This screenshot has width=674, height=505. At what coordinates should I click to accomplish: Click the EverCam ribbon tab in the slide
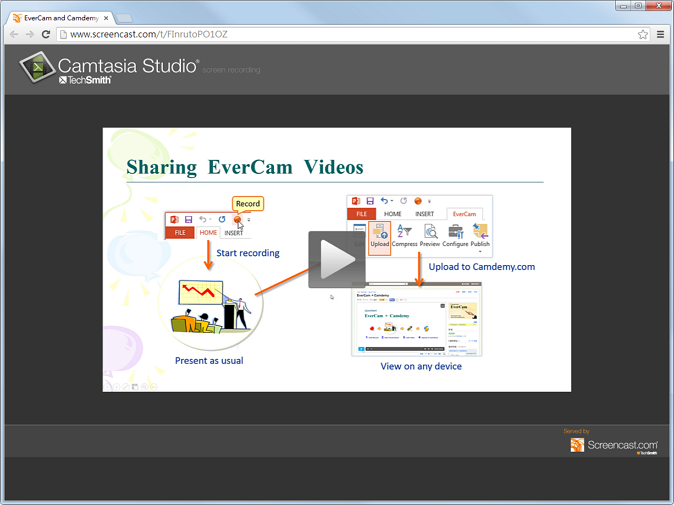(x=464, y=214)
